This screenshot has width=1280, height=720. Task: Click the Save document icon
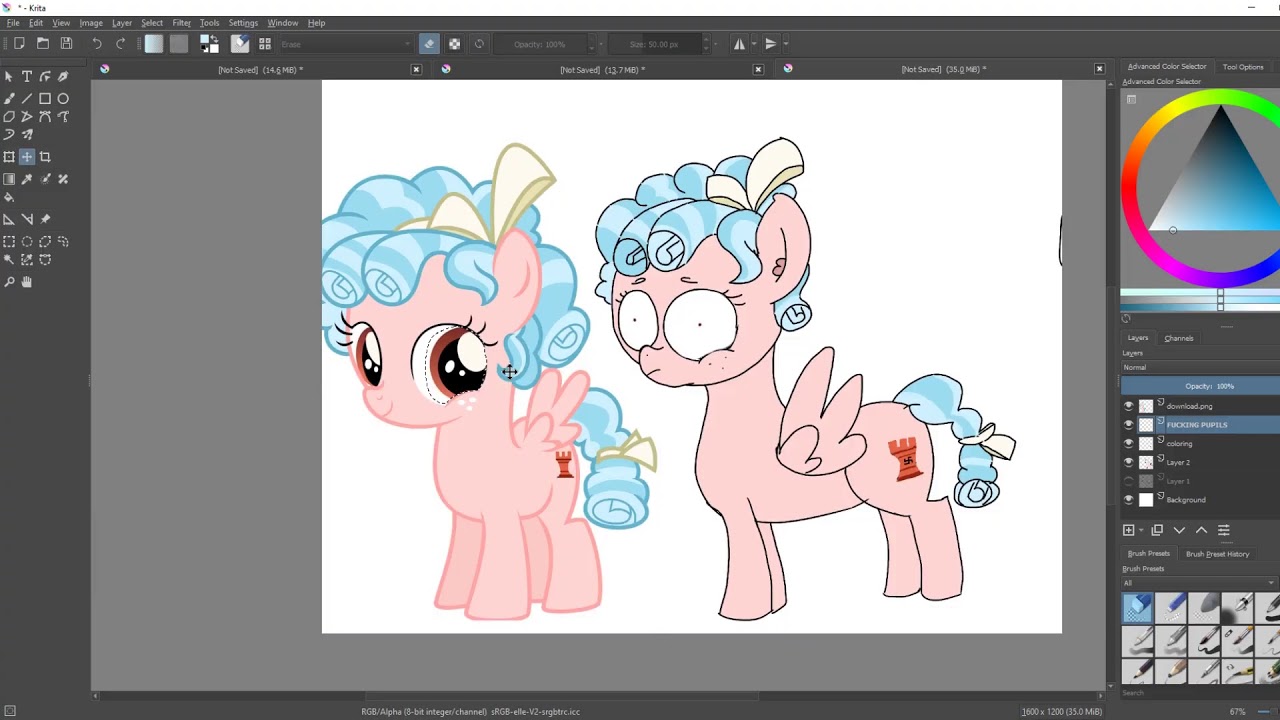tap(66, 44)
